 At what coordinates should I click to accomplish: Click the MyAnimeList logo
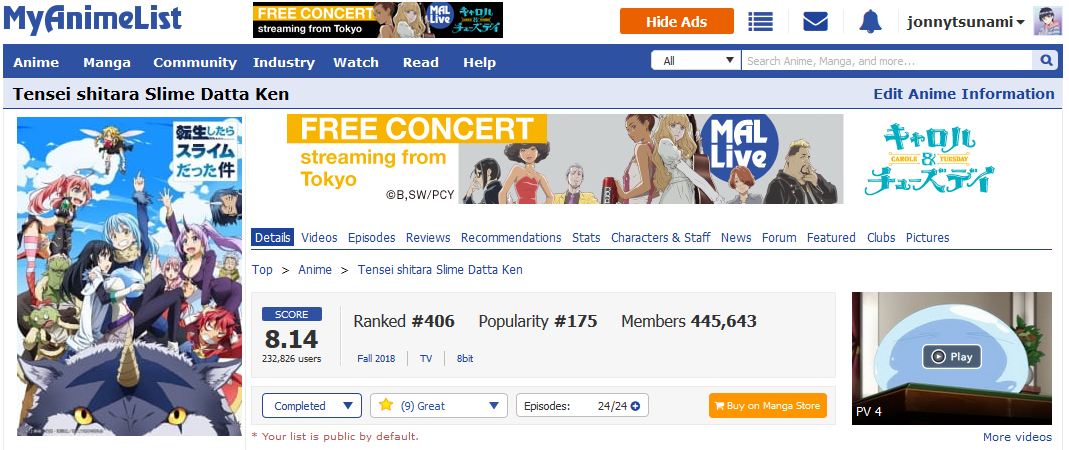coord(93,19)
